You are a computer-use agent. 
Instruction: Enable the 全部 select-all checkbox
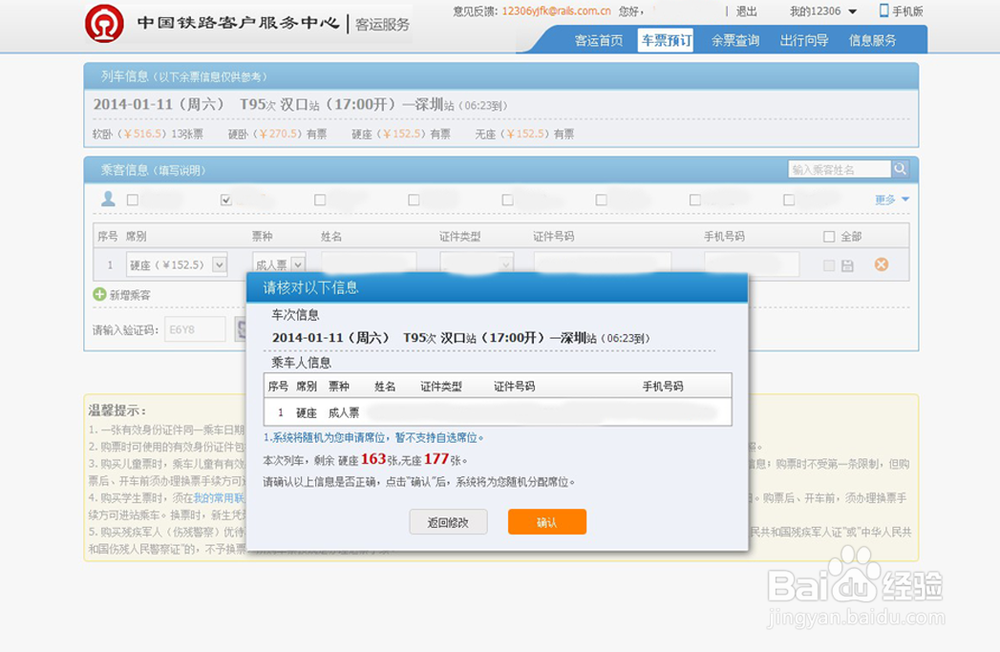(x=827, y=235)
